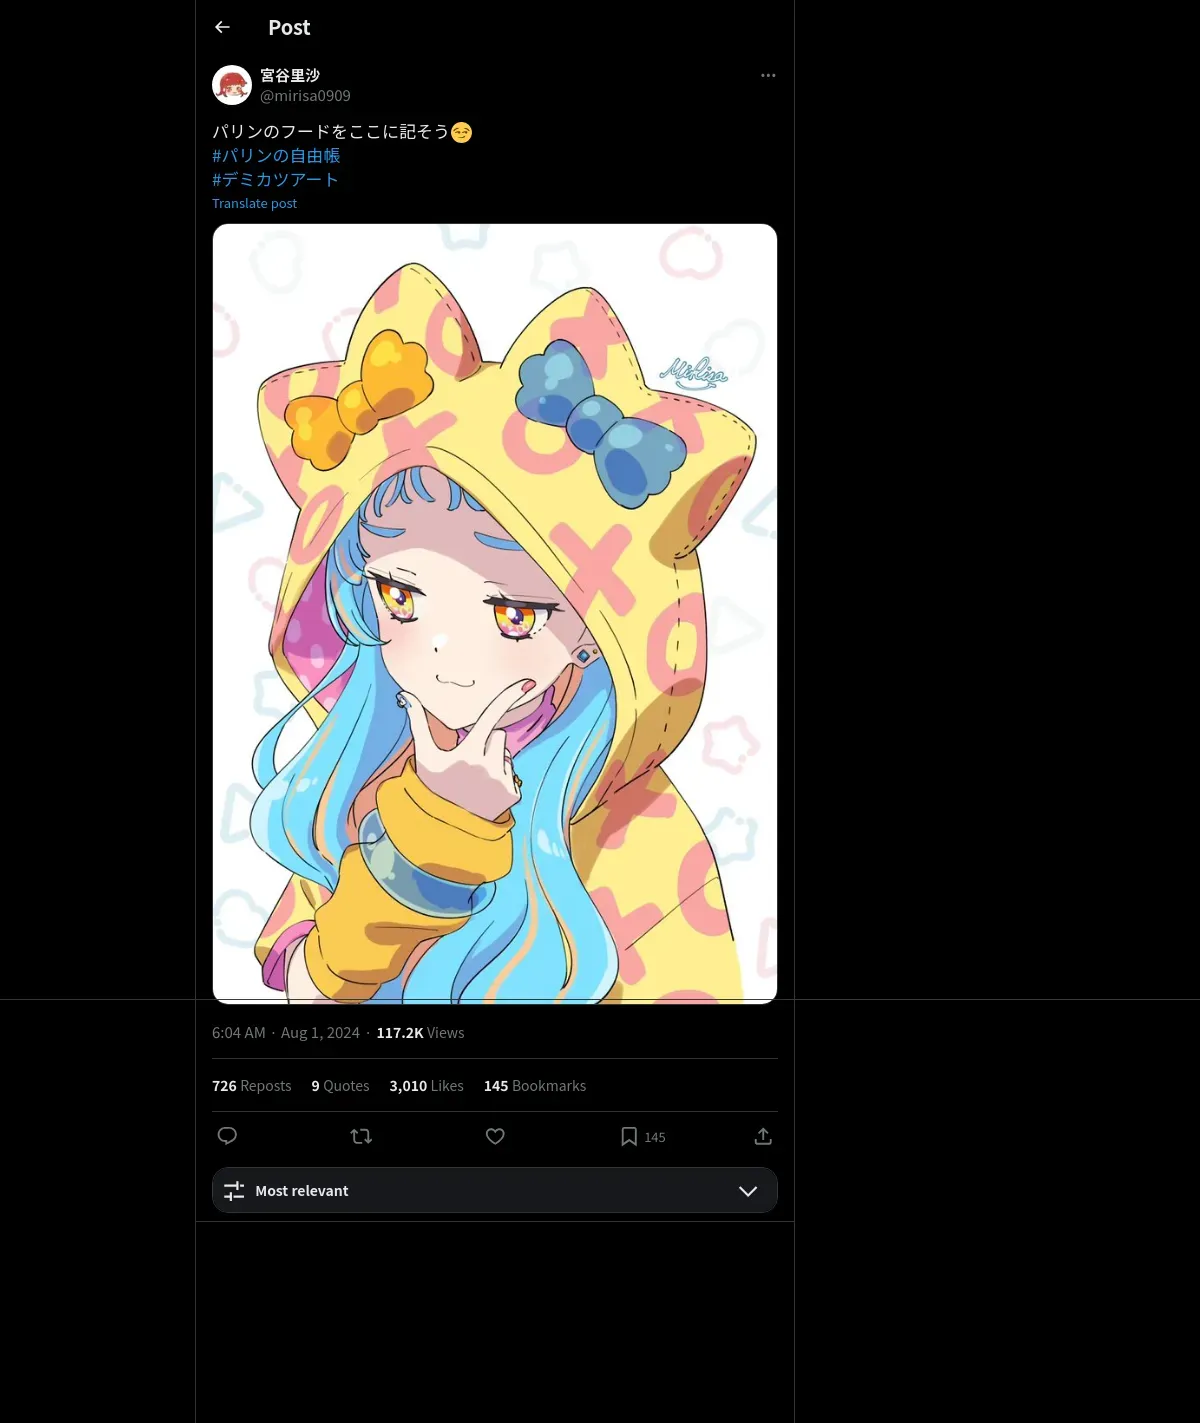Go back using the arrow icon
Screen dimensions: 1200x1423
[222, 28]
